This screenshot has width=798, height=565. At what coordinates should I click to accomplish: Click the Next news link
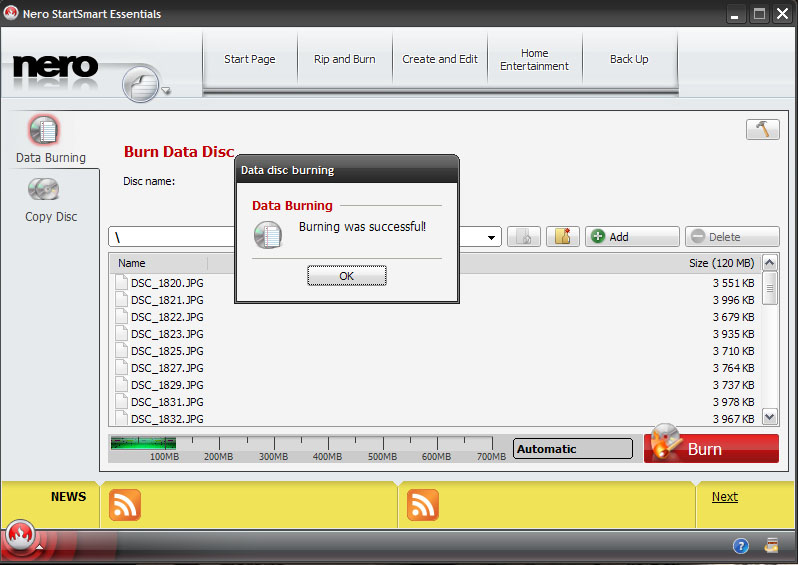725,497
